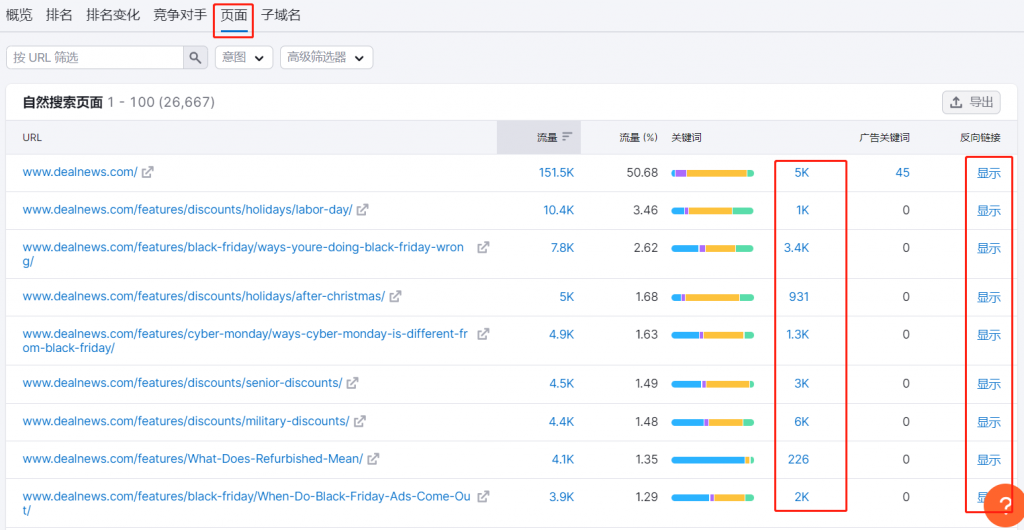
Task: Click keyword count 2K
Action: click(801, 497)
